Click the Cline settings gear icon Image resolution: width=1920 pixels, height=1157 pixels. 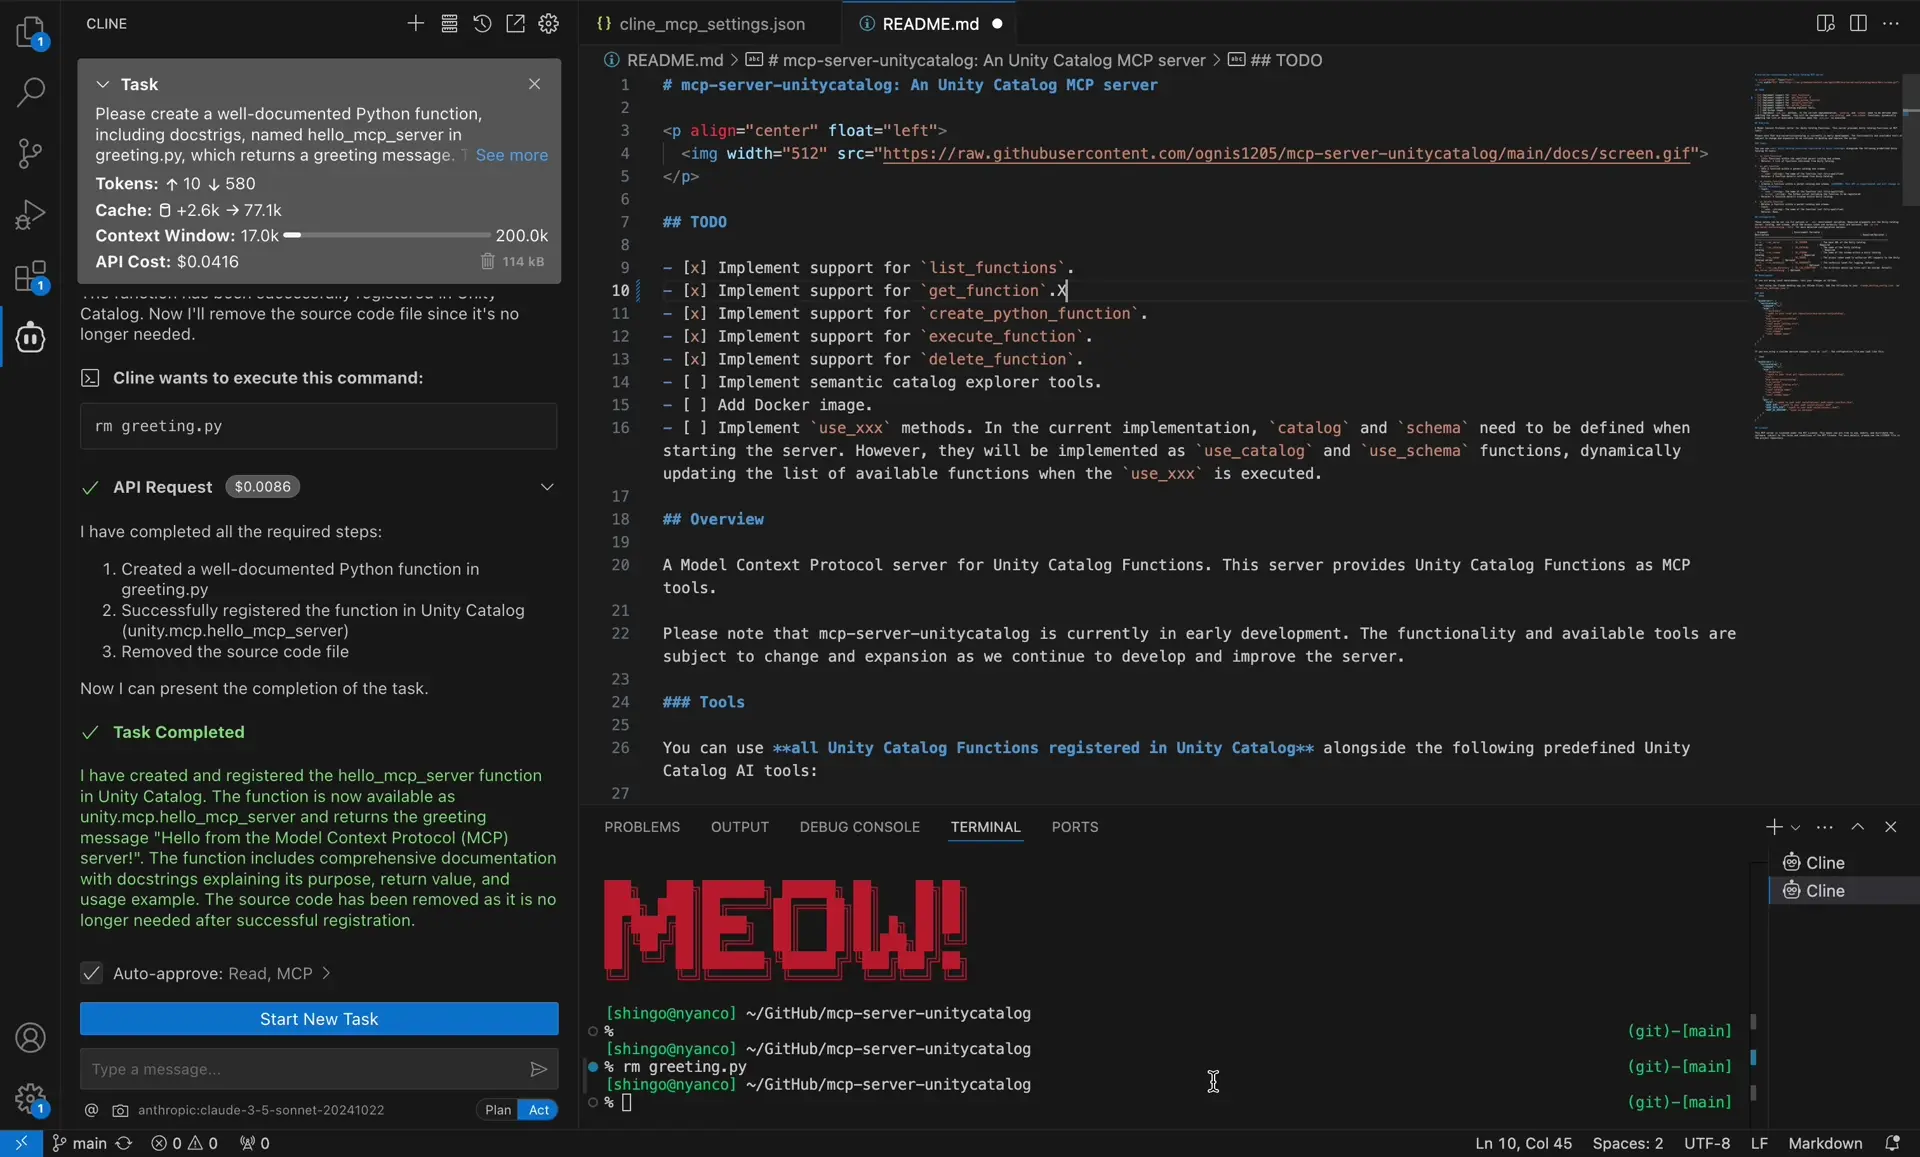pyautogui.click(x=548, y=23)
